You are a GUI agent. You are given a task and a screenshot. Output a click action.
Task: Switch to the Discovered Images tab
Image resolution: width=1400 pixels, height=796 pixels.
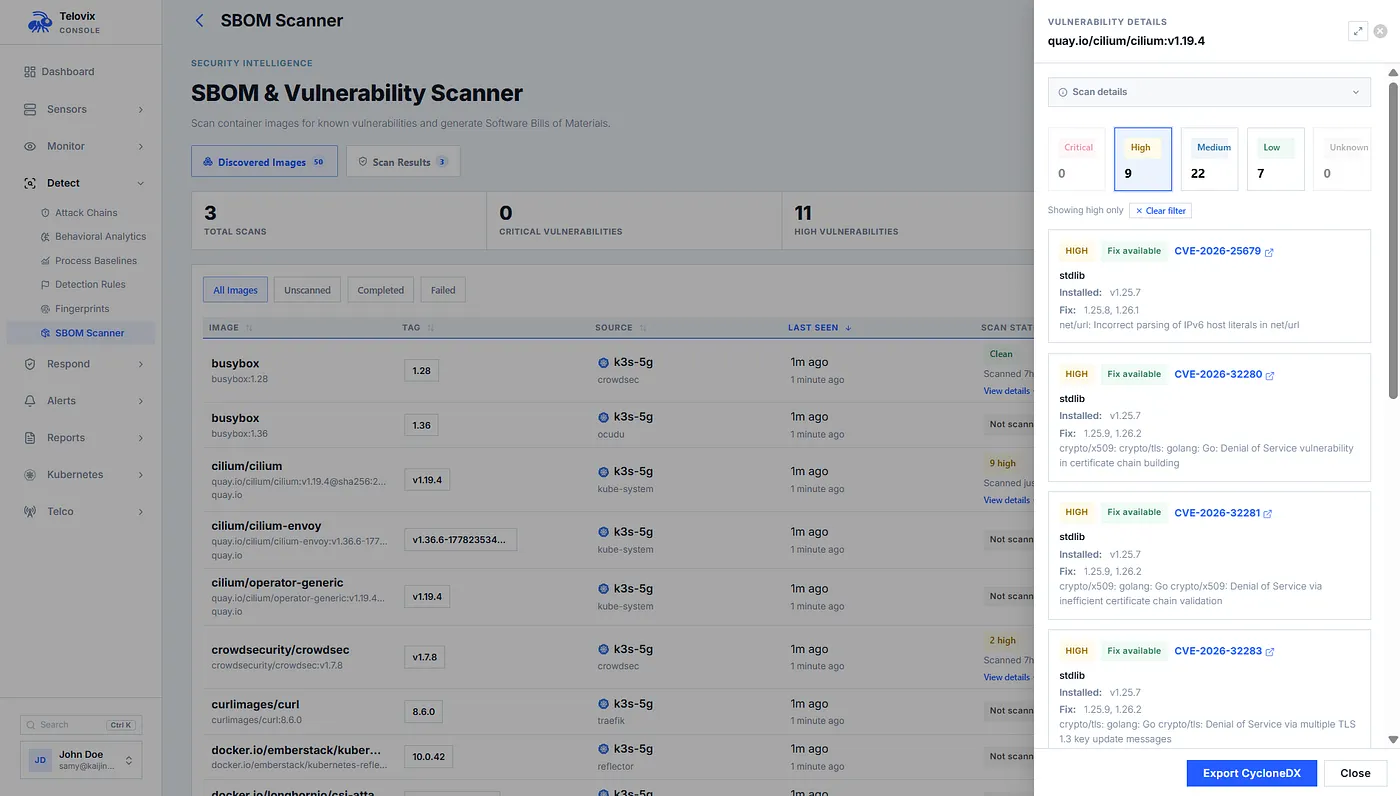coord(265,162)
